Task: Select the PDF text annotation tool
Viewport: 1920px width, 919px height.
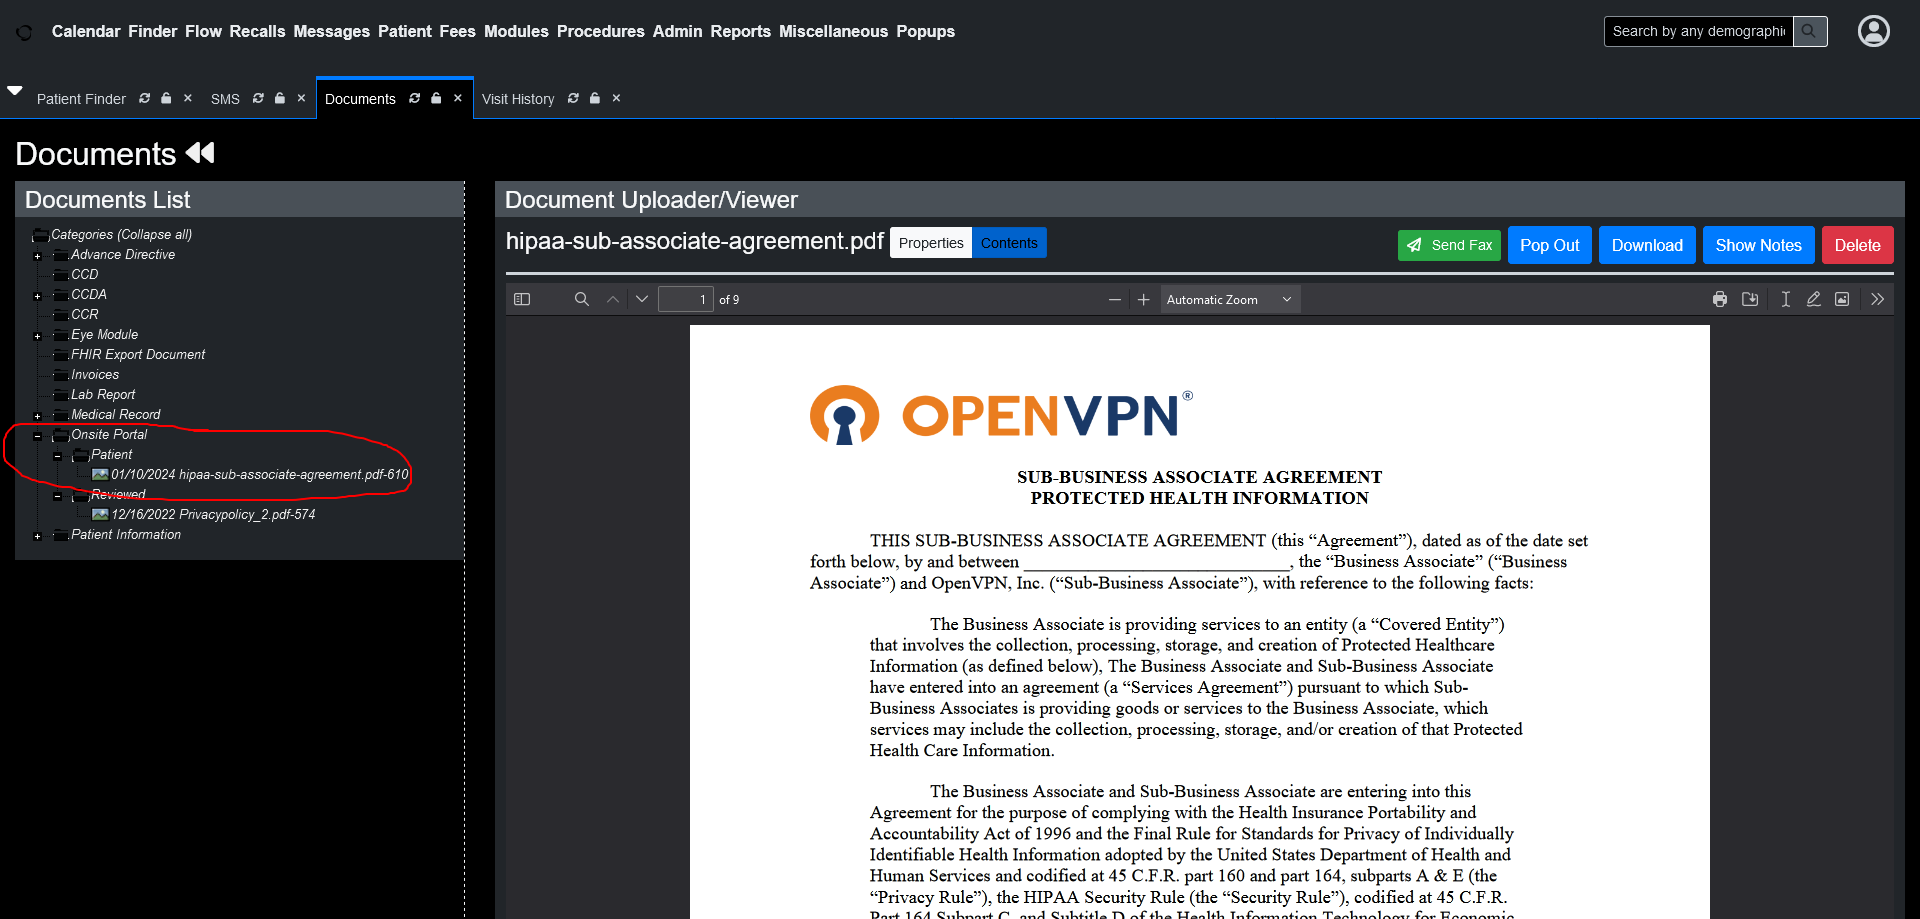Action: tap(1785, 299)
